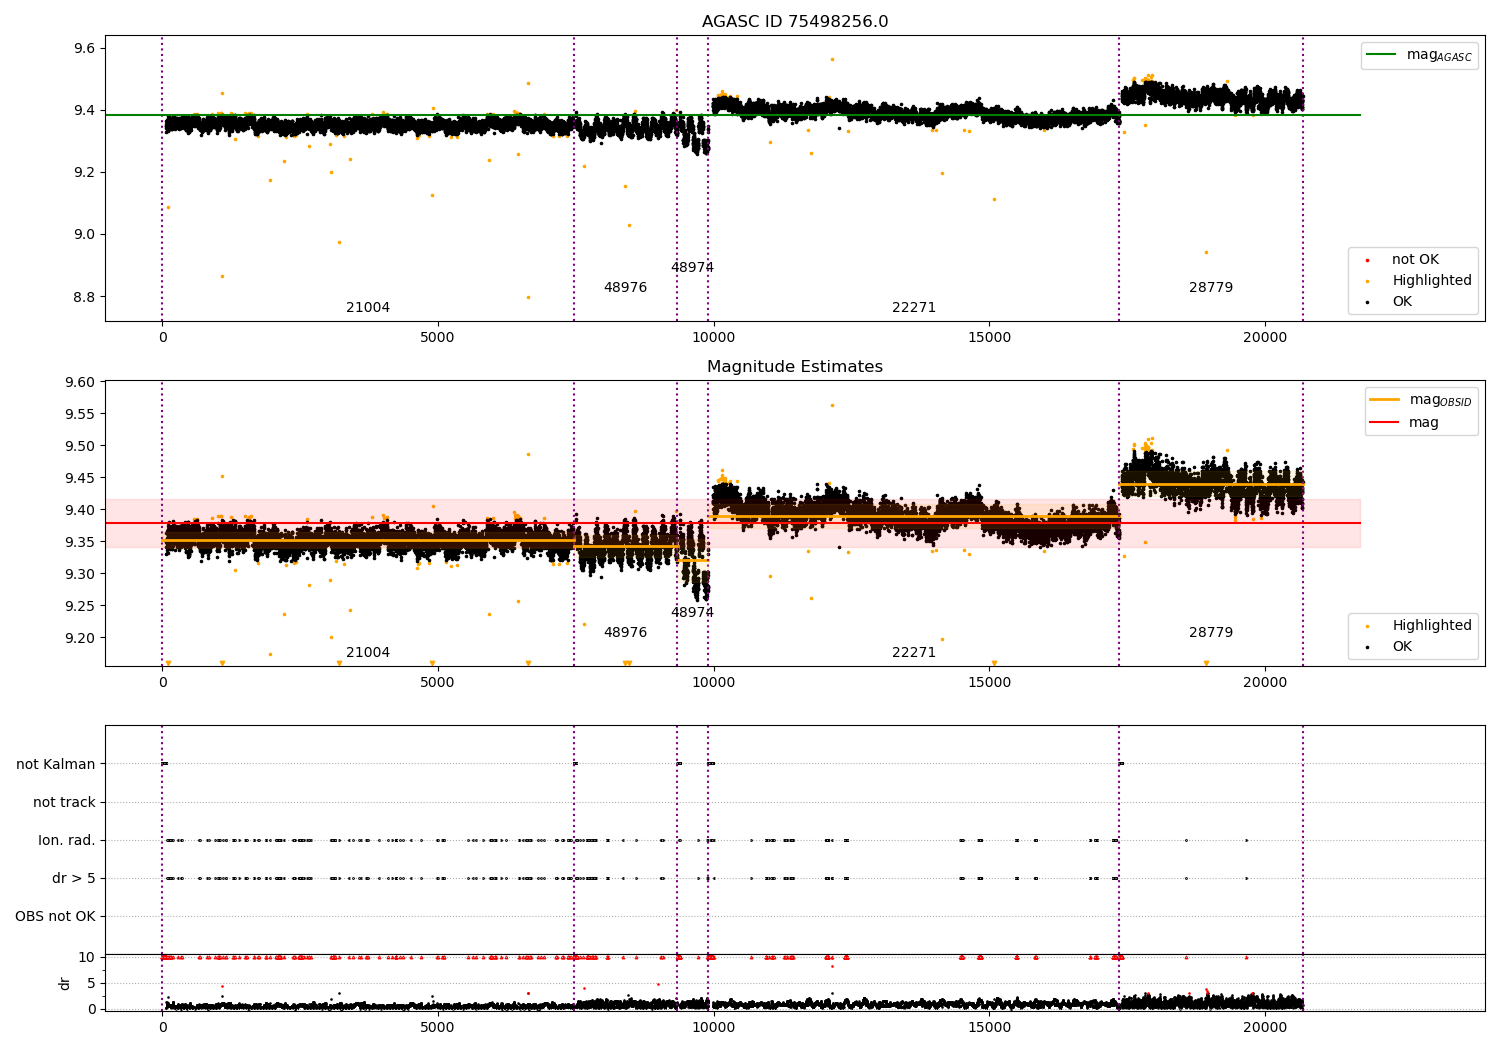Click the red 'mag' legend line
1500x1050 pixels.
click(x=1385, y=422)
